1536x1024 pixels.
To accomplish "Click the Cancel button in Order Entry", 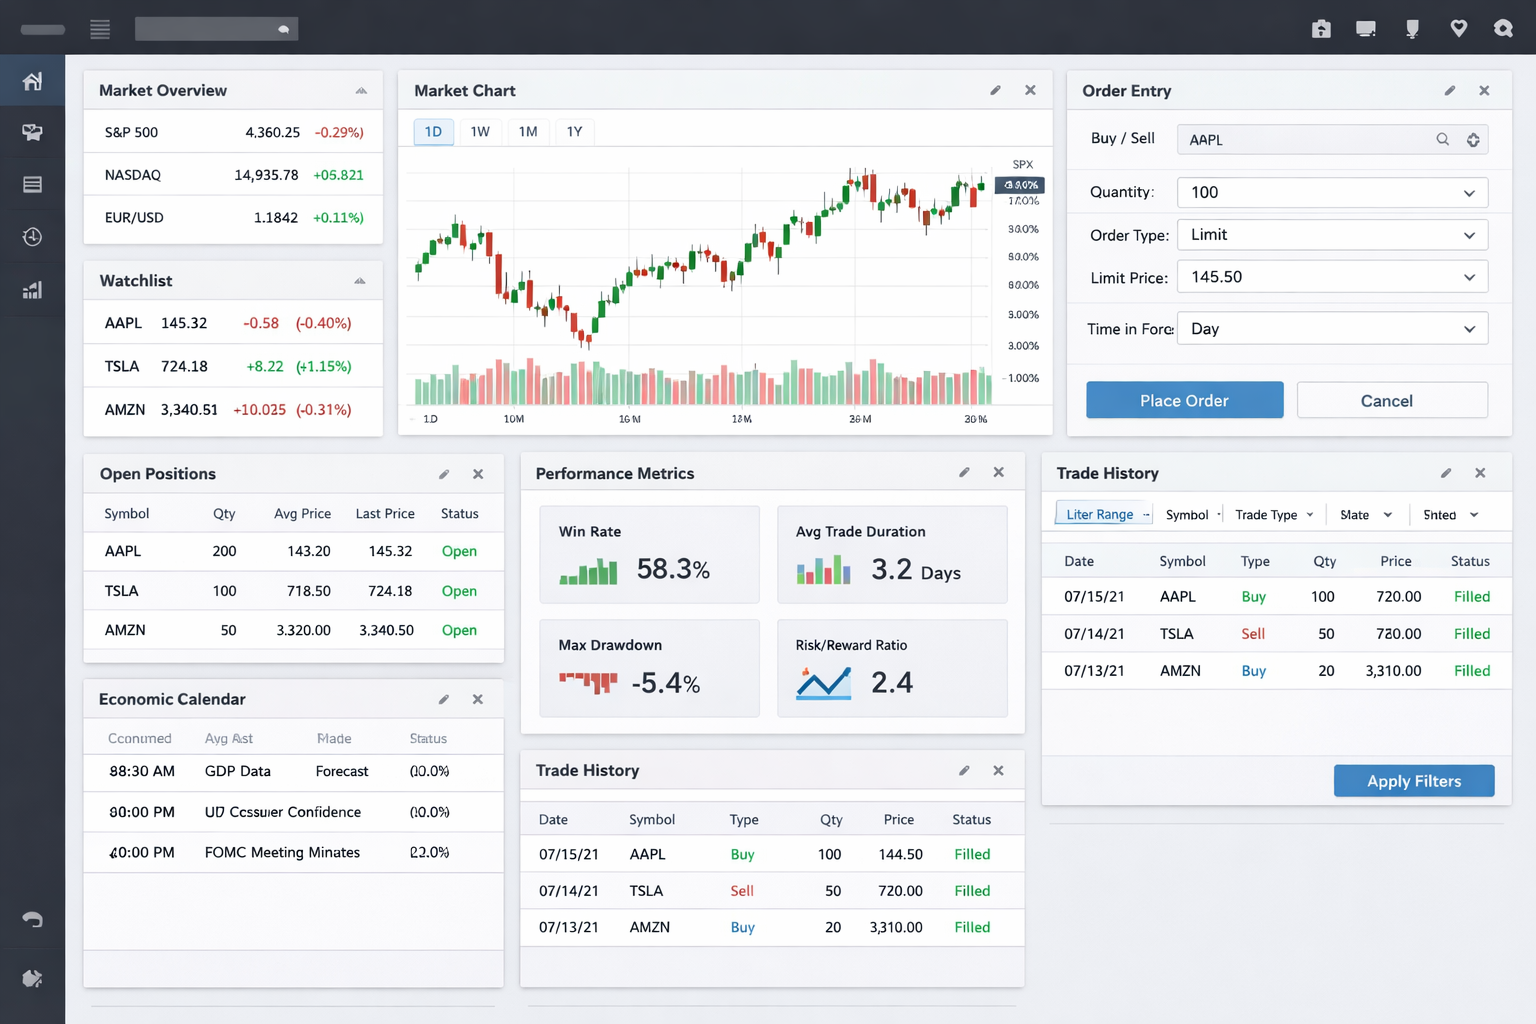I will [x=1391, y=401].
